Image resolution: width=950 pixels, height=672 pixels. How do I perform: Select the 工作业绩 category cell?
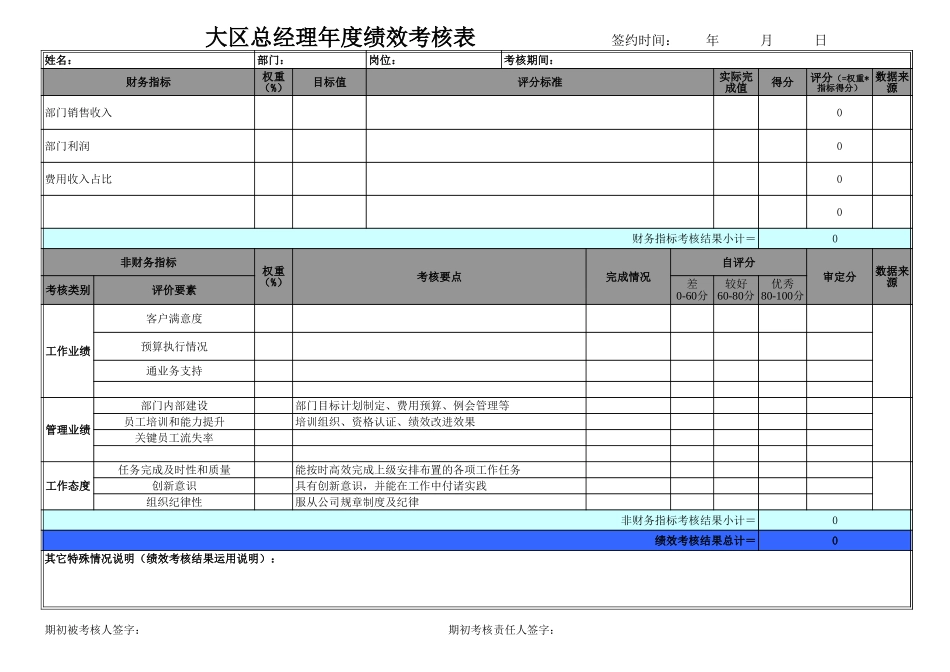[68, 351]
